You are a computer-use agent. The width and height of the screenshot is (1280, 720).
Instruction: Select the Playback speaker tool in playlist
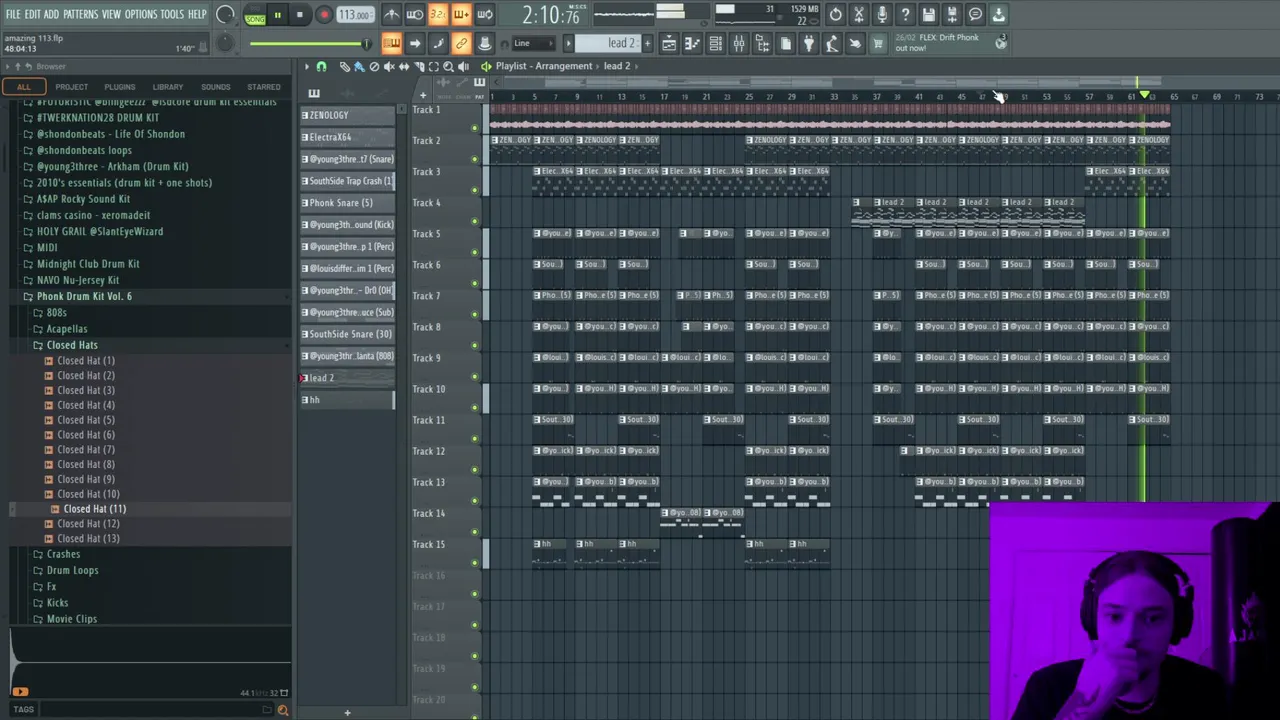pos(463,66)
